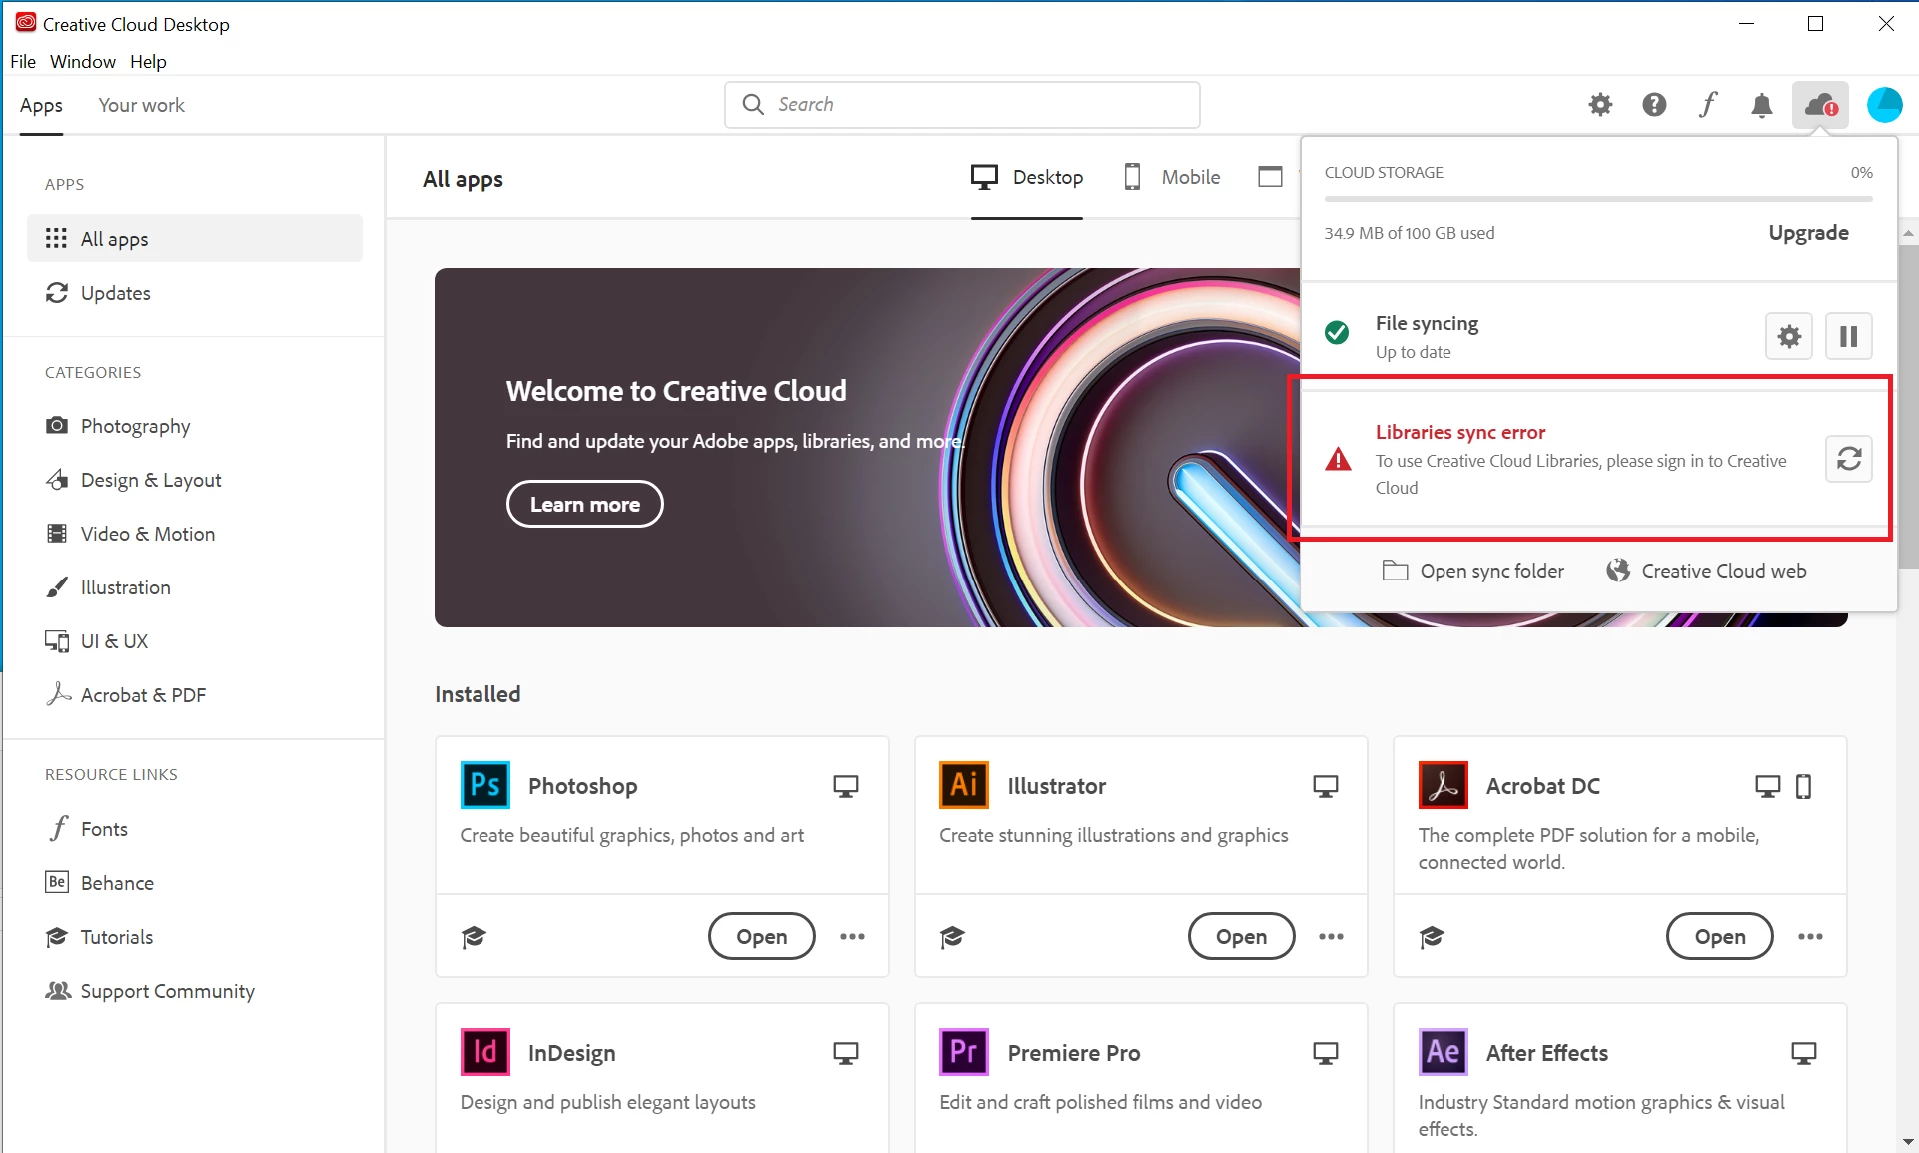Select the Mobile platform tab
The height and width of the screenshot is (1153, 1919).
[x=1172, y=177]
